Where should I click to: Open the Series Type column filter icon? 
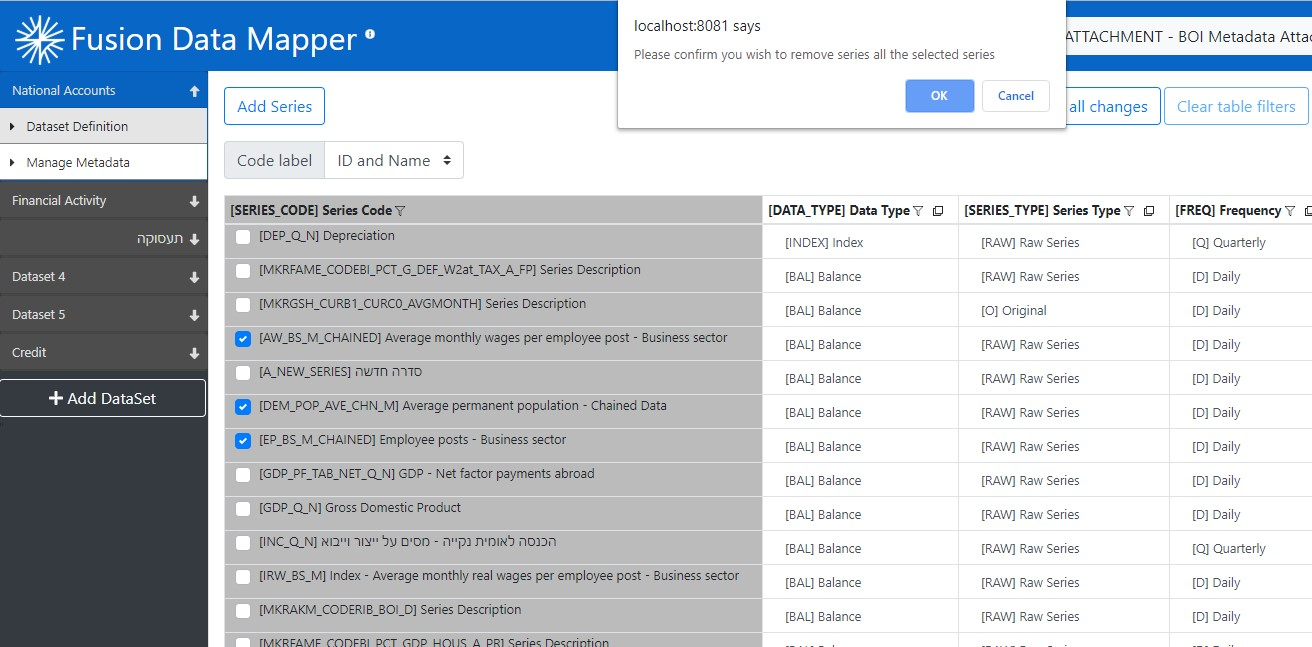coord(1129,211)
